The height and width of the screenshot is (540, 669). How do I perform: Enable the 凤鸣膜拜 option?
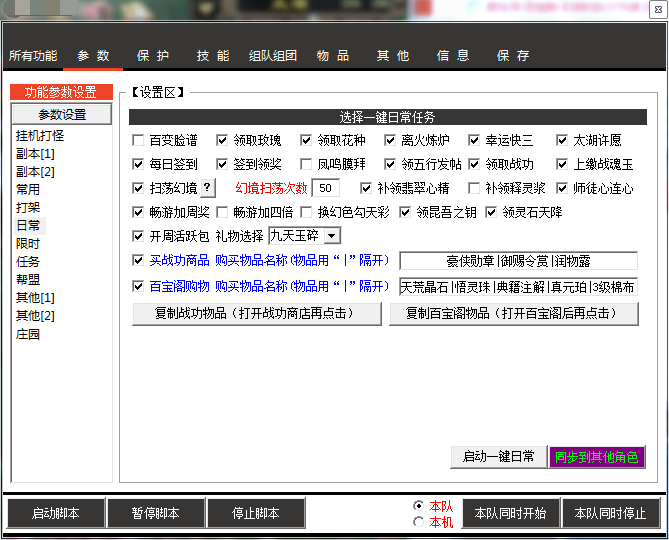(x=307, y=164)
